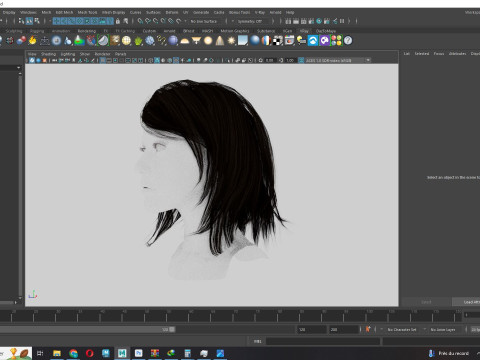Click the glowing sphere light shelf icon

click(x=208, y=41)
